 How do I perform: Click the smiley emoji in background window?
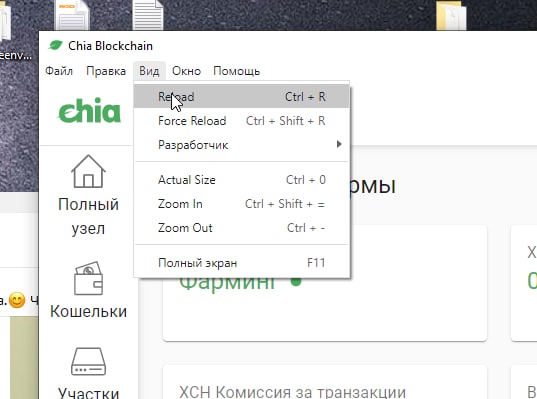coord(17,300)
